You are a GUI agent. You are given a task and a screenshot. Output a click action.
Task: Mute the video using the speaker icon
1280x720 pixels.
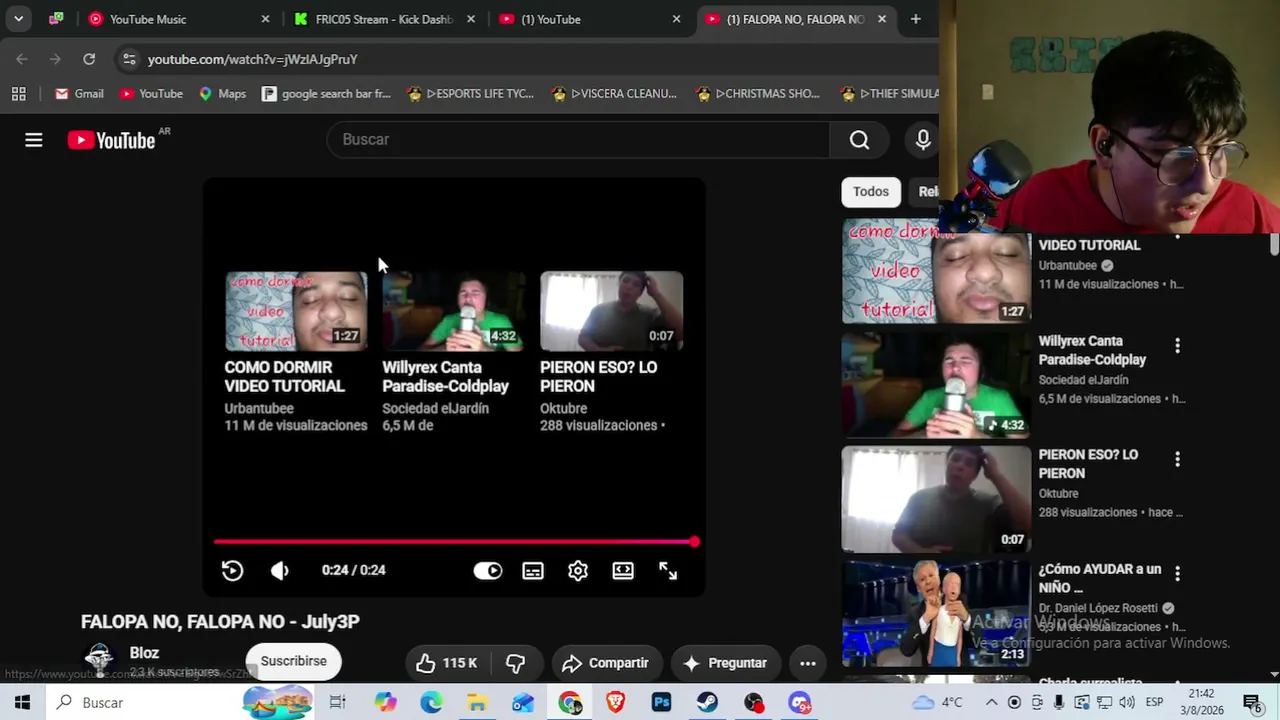(x=280, y=571)
